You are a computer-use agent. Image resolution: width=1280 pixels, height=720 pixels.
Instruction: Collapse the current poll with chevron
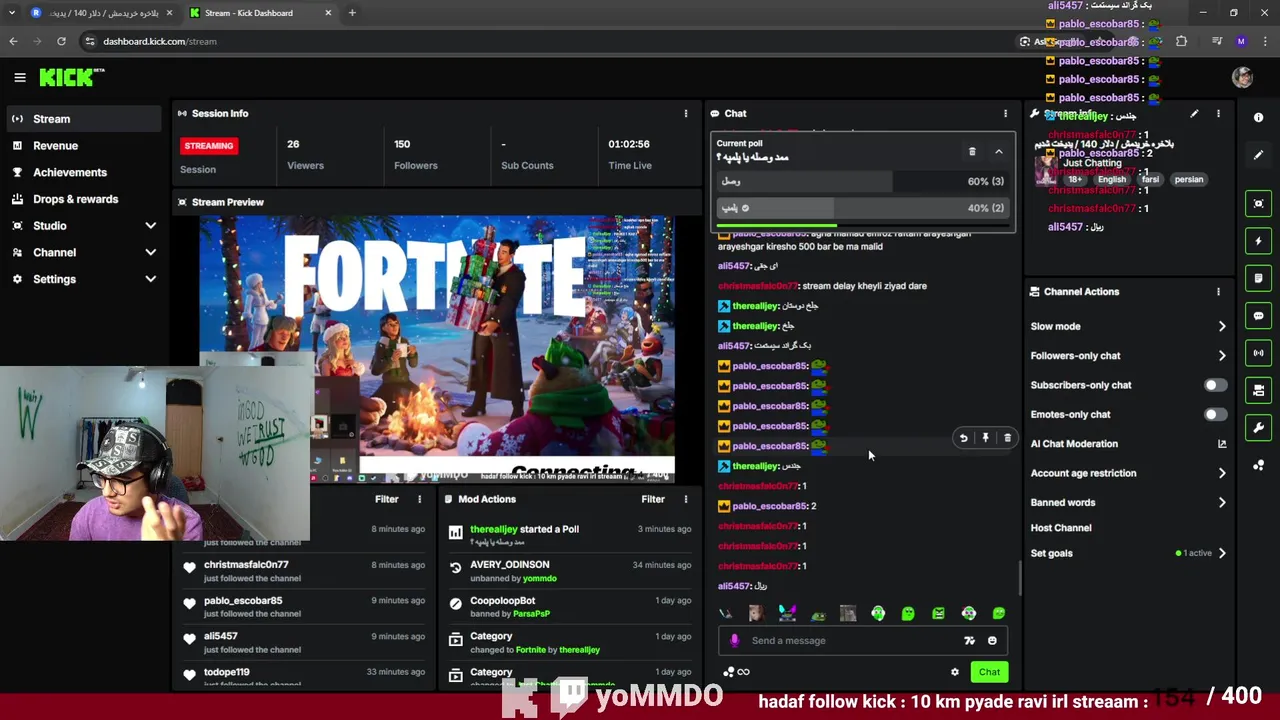[998, 151]
